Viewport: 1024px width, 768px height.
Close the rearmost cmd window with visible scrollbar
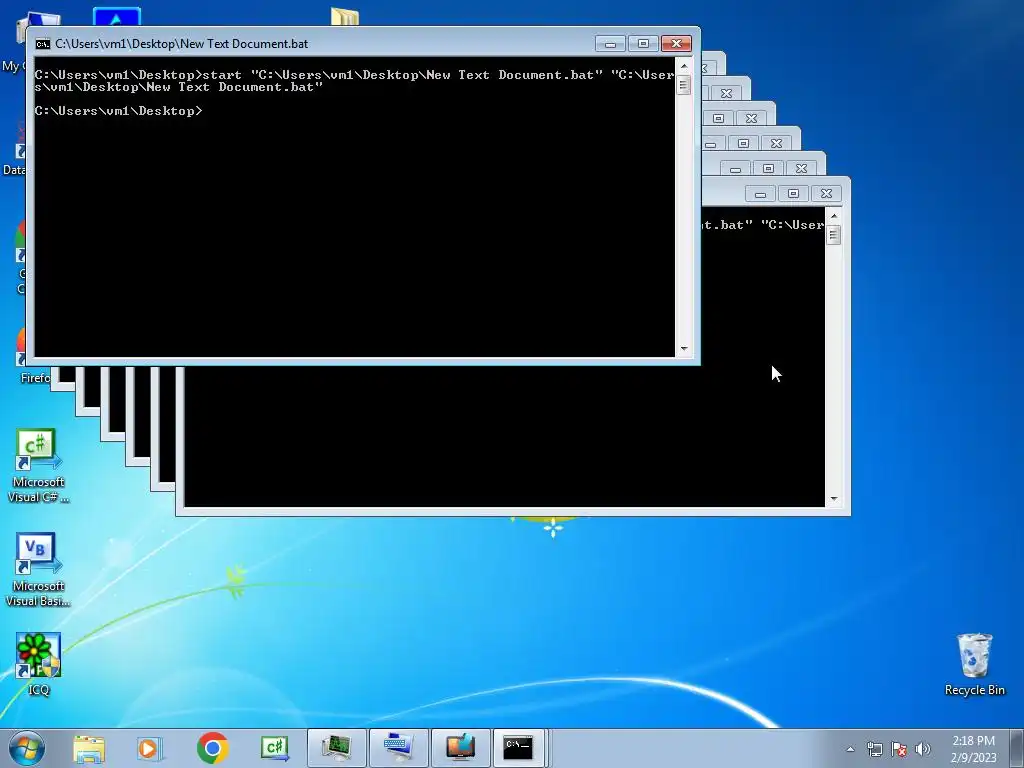[826, 193]
